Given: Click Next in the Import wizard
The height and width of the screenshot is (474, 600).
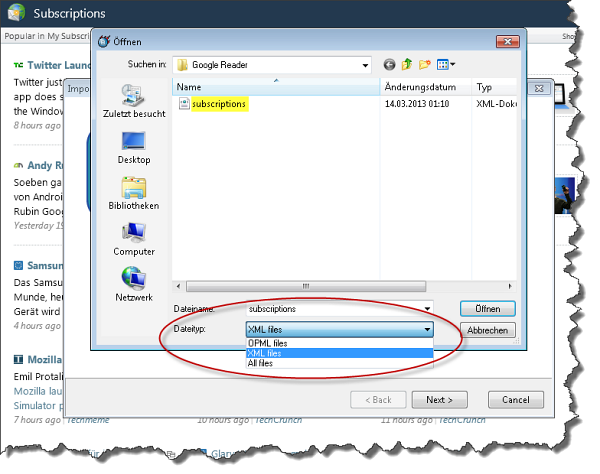Looking at the screenshot, I should pyautogui.click(x=439, y=400).
